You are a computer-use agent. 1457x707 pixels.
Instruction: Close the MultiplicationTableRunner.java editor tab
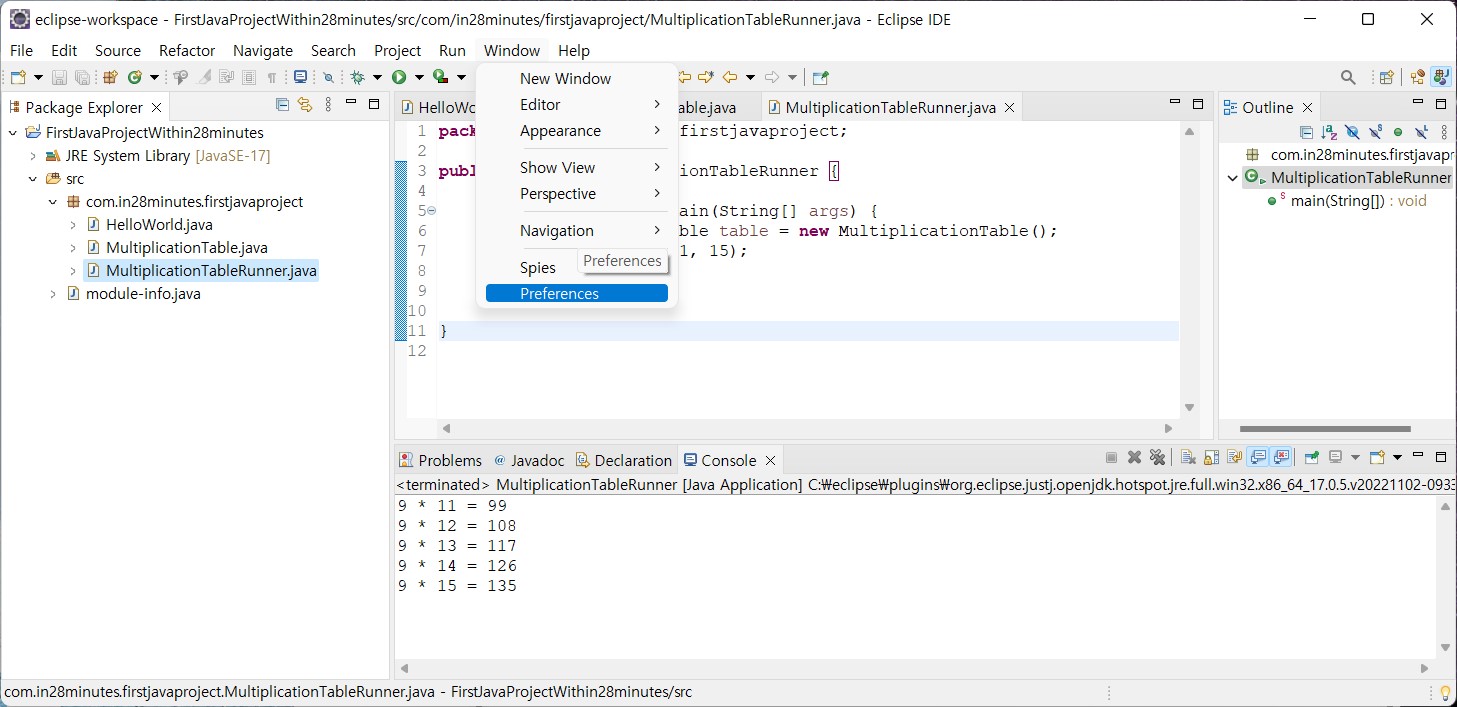pos(1009,108)
